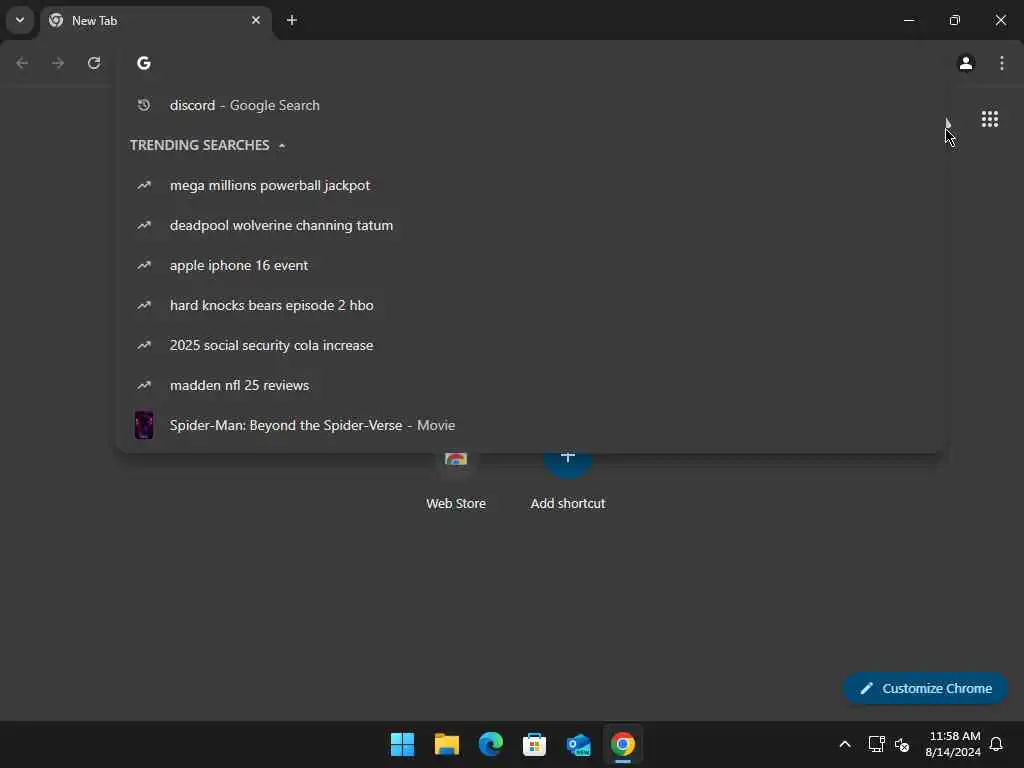
Task: Click the Customize Chrome button
Action: pos(925,688)
